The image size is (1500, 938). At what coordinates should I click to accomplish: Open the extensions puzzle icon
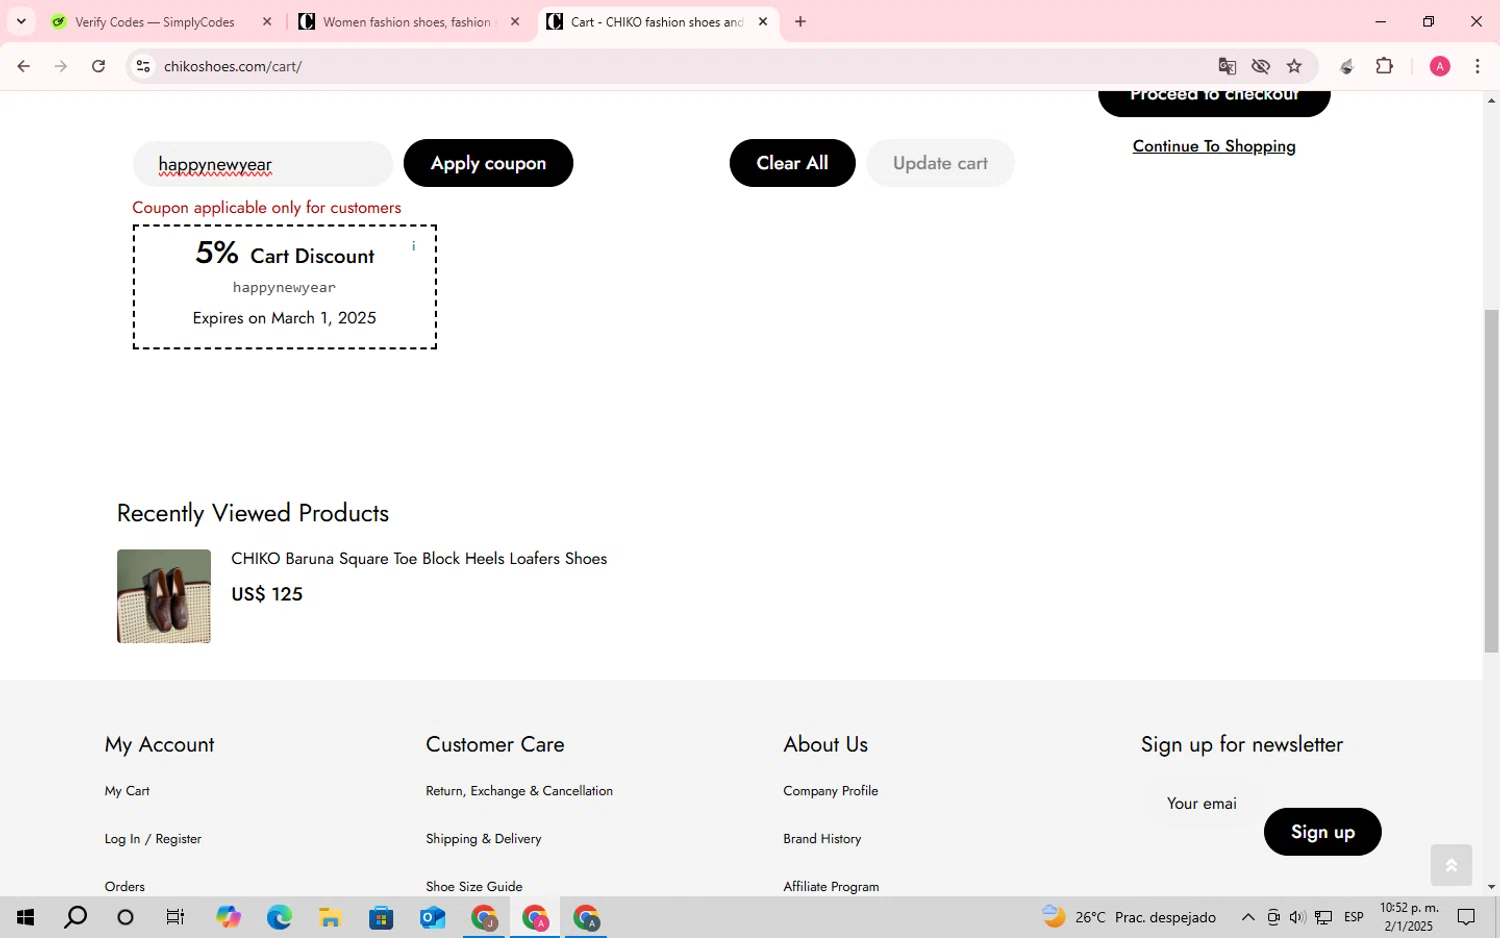click(x=1384, y=66)
